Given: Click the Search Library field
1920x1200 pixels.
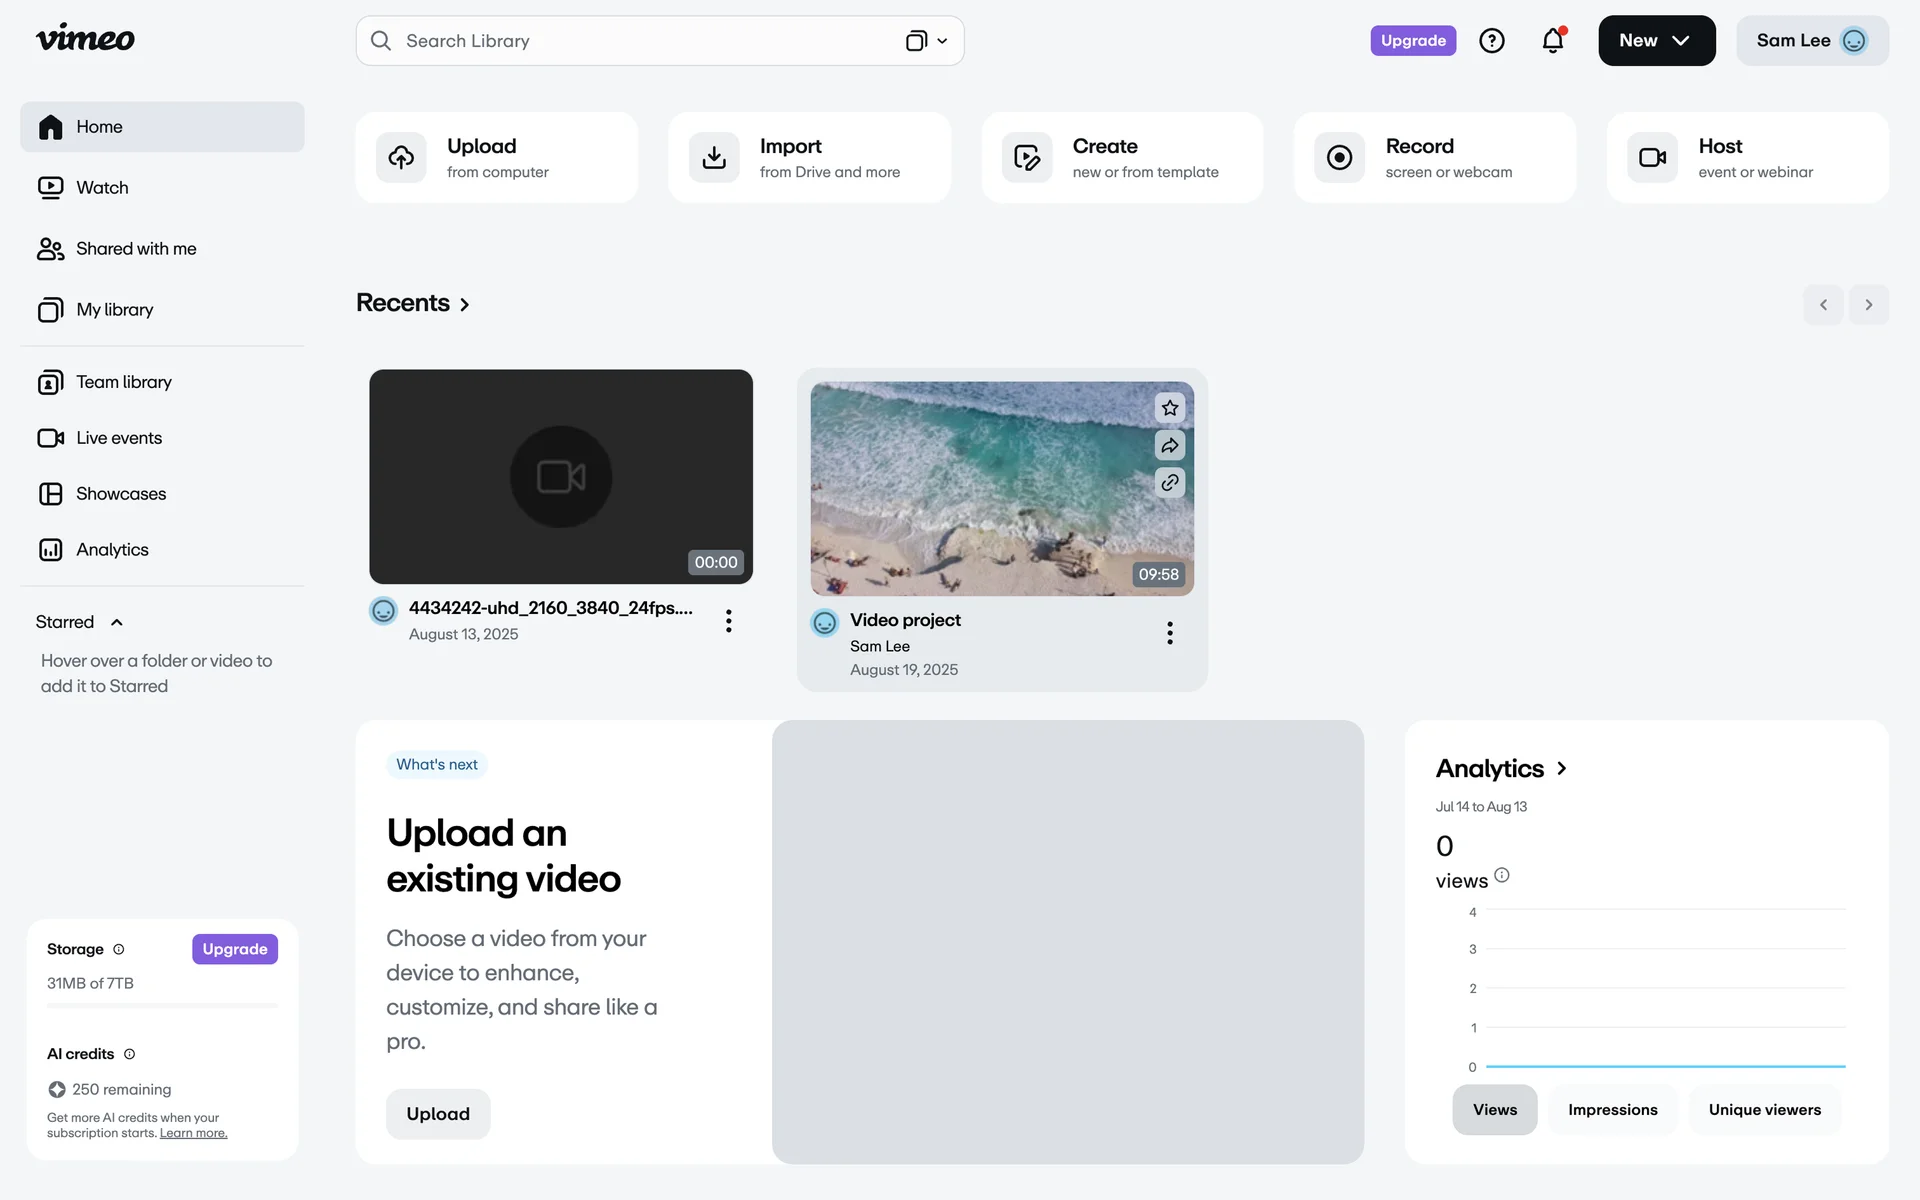Looking at the screenshot, I should tap(640, 41).
